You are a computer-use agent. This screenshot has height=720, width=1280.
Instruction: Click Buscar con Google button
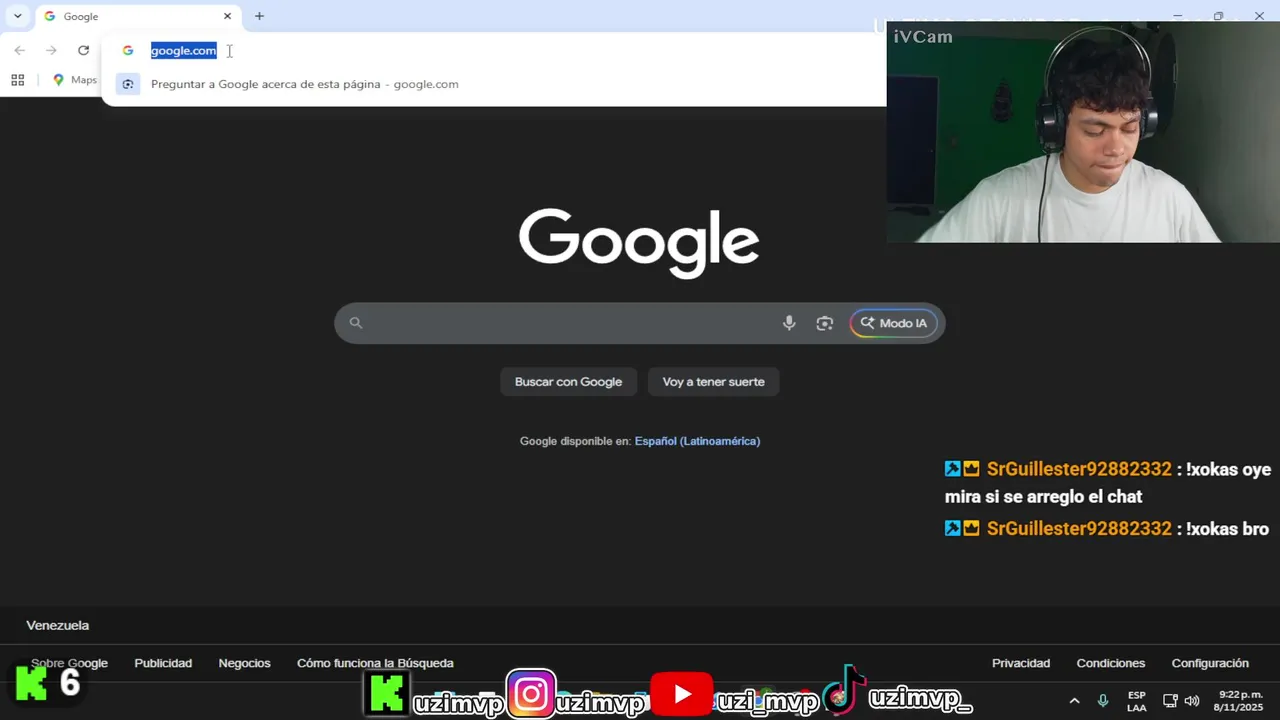(568, 382)
